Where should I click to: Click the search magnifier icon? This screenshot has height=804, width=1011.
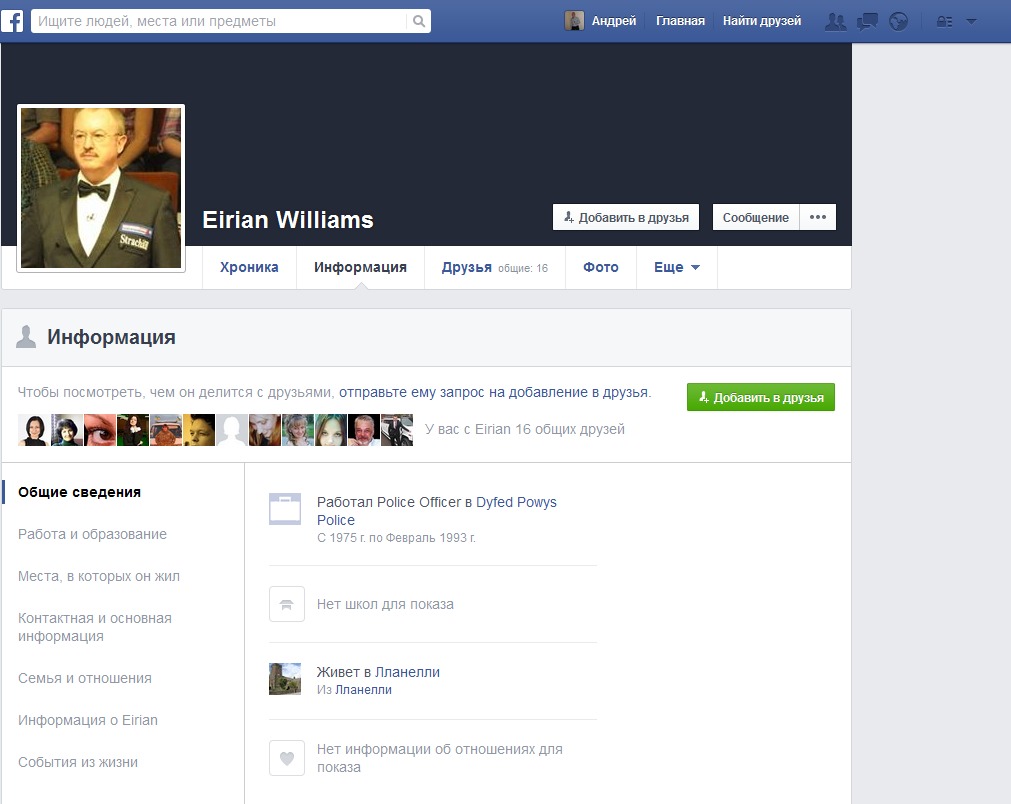point(419,21)
